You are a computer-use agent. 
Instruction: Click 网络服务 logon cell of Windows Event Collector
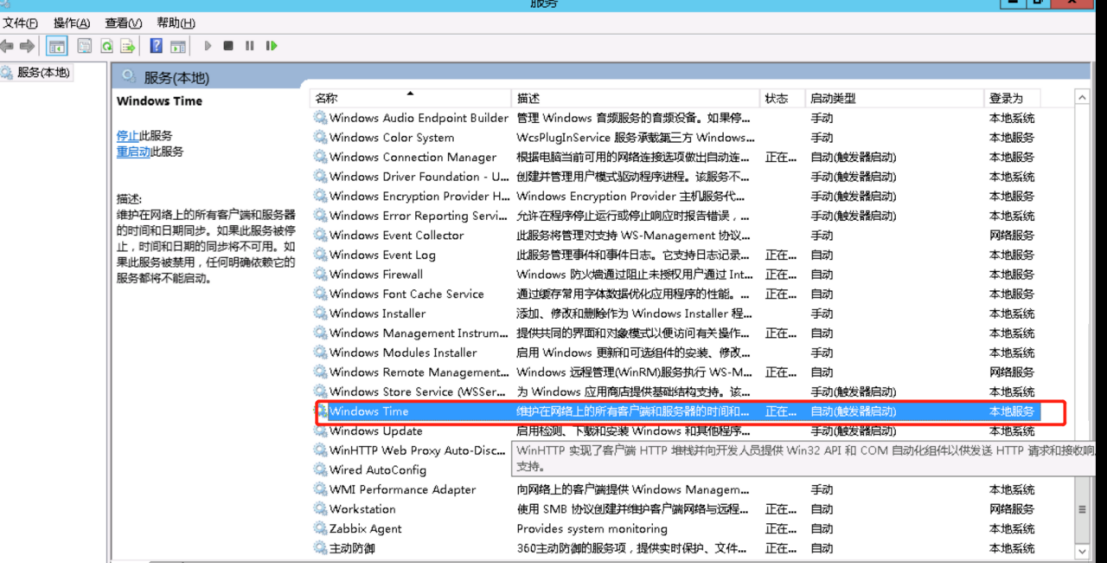(1011, 235)
